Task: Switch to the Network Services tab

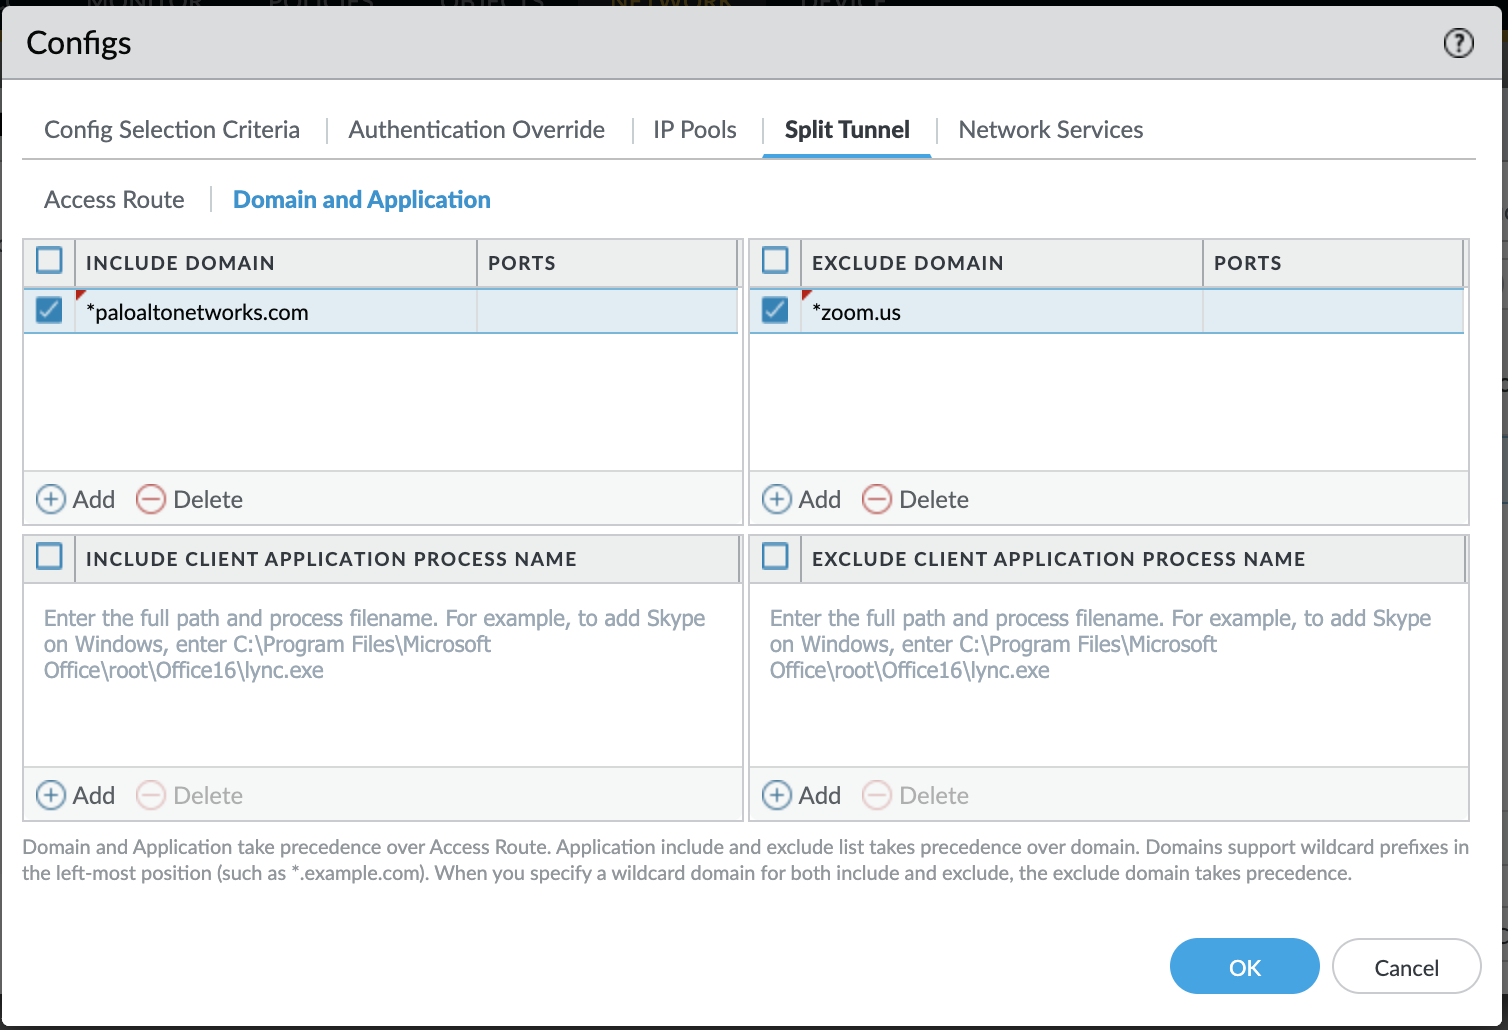Action: click(x=1050, y=130)
